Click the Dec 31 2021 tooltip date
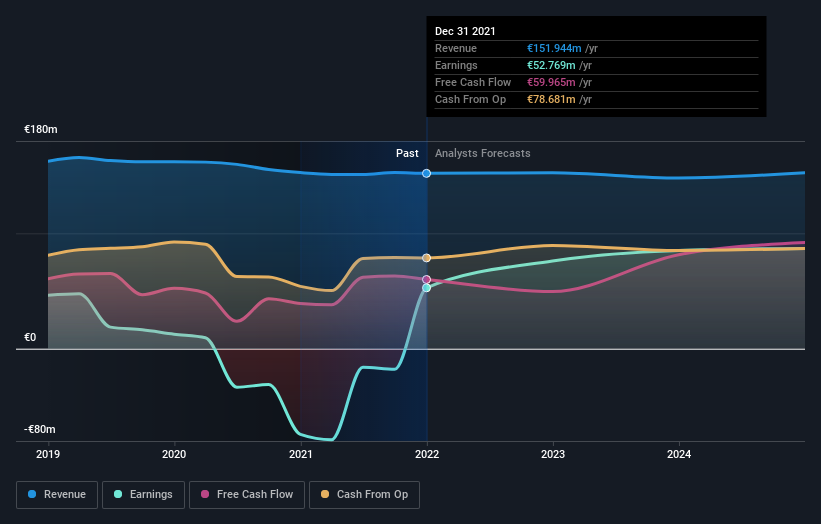This screenshot has width=821, height=524. 465,31
